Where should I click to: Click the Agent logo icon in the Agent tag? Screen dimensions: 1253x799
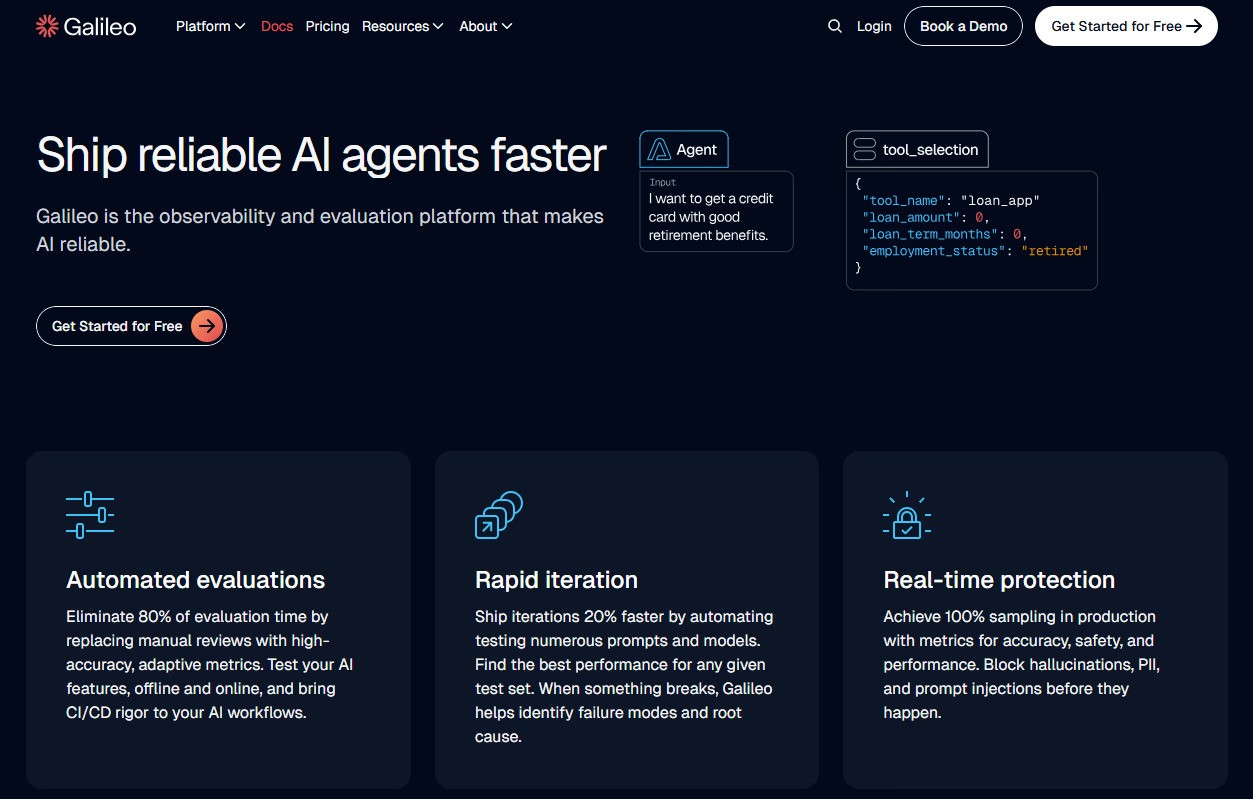(659, 150)
